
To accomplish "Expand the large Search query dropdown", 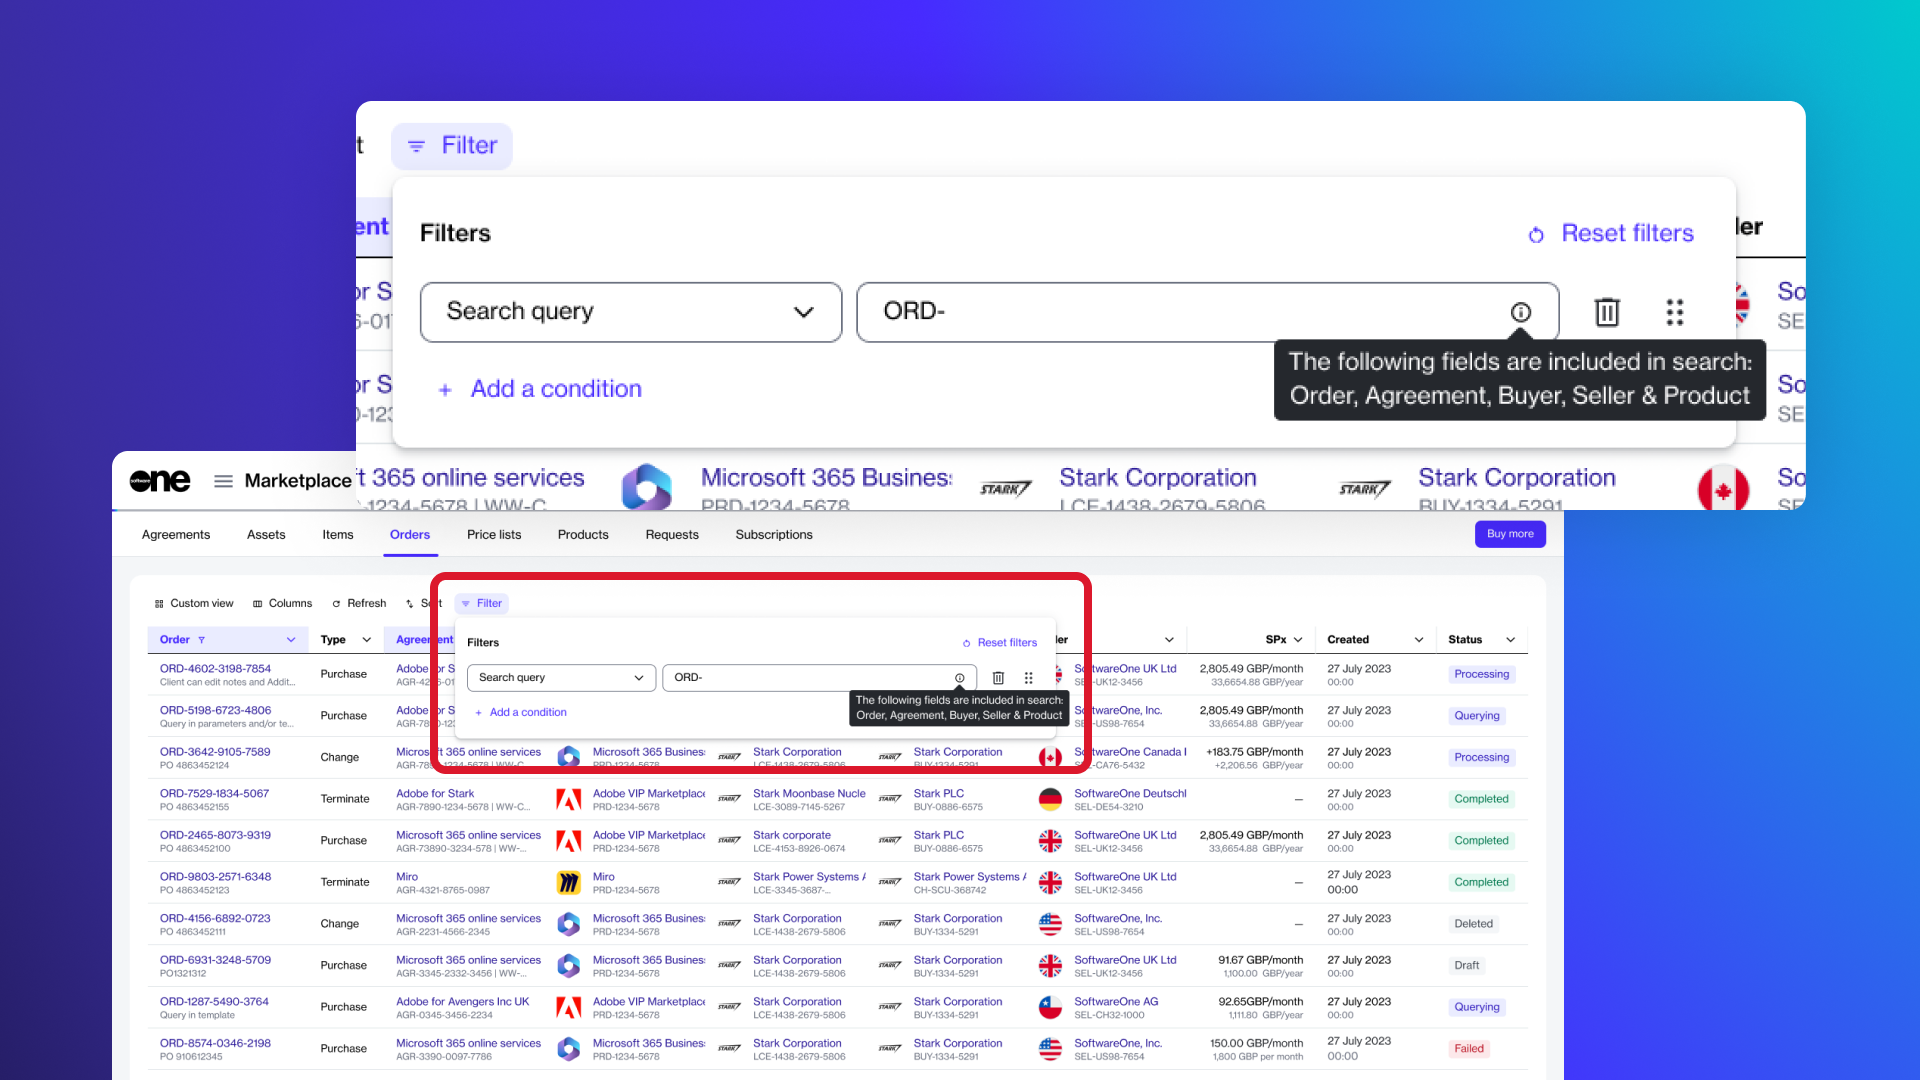I will coord(630,312).
